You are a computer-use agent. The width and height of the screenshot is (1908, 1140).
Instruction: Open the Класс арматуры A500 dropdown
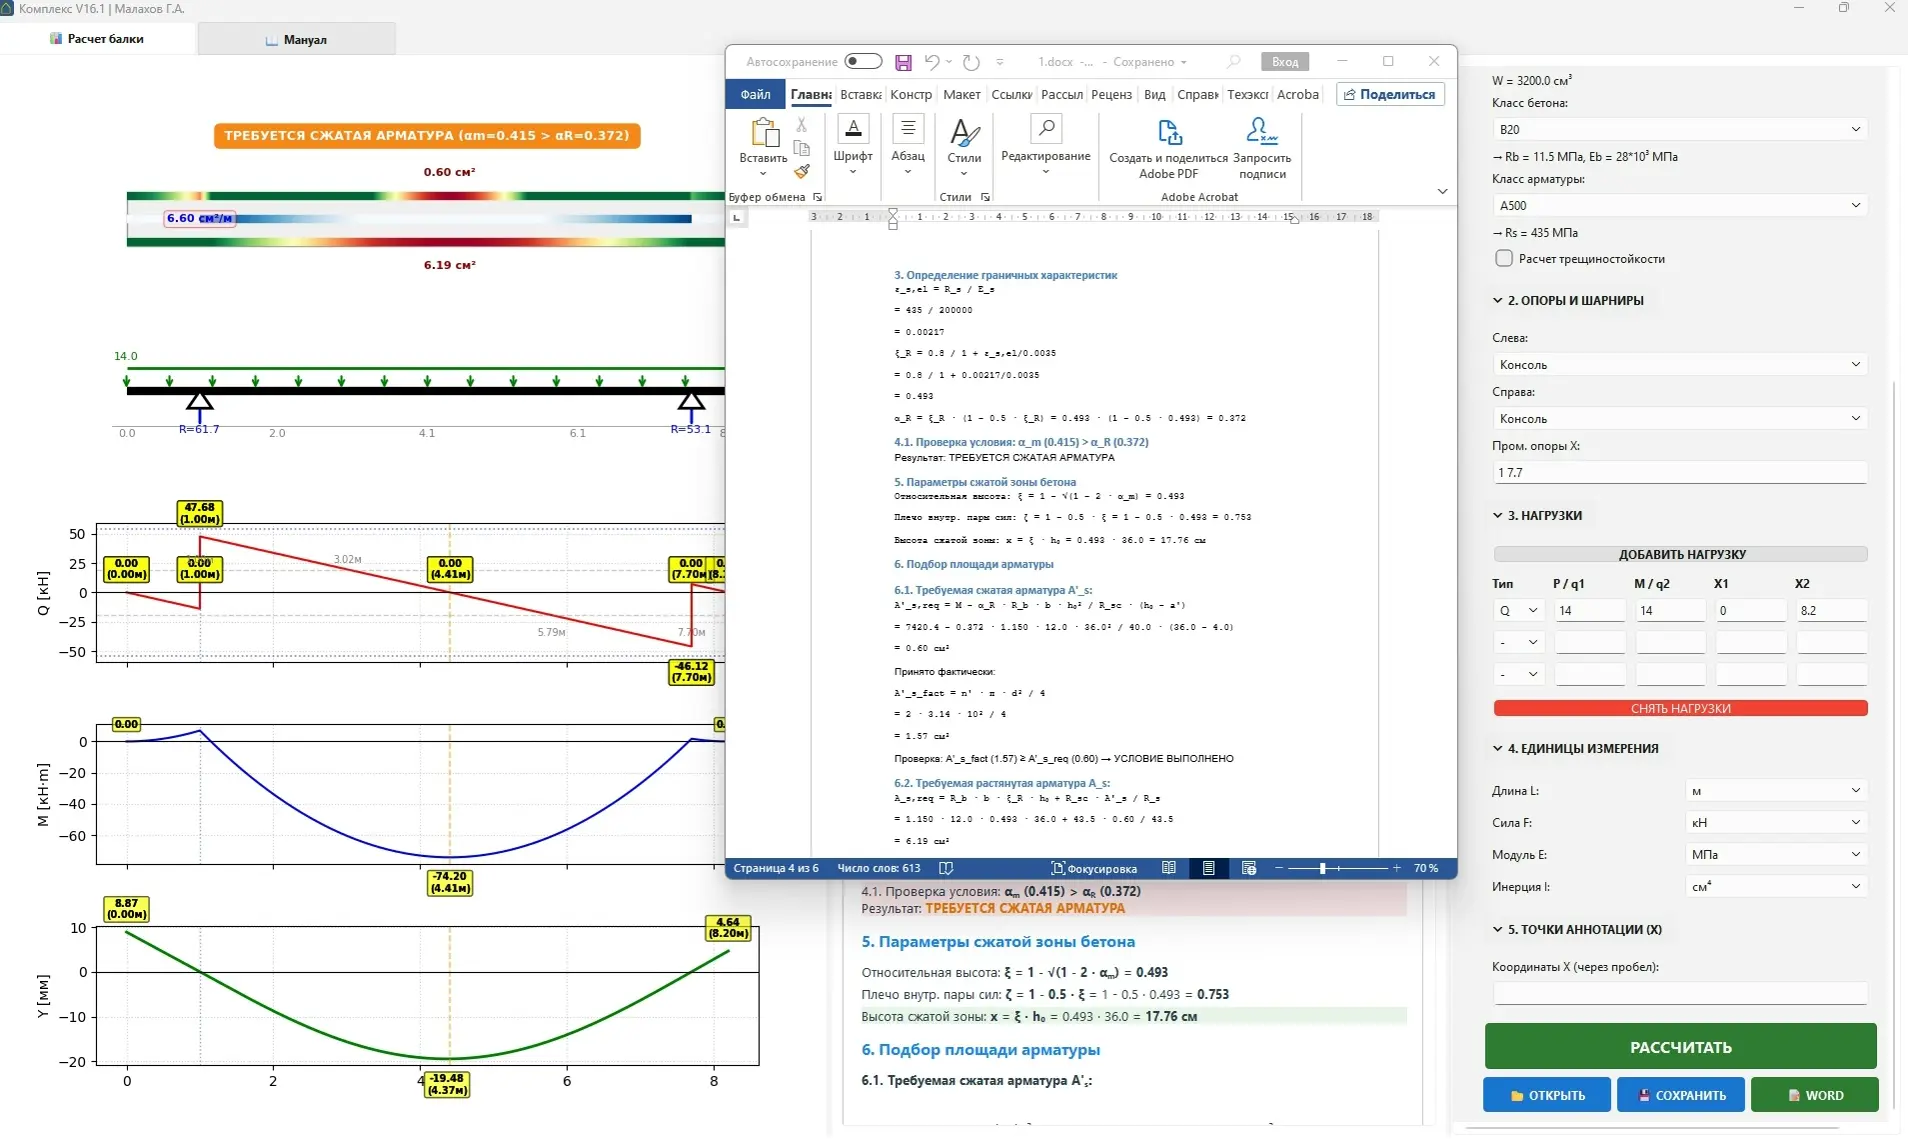coord(1679,206)
